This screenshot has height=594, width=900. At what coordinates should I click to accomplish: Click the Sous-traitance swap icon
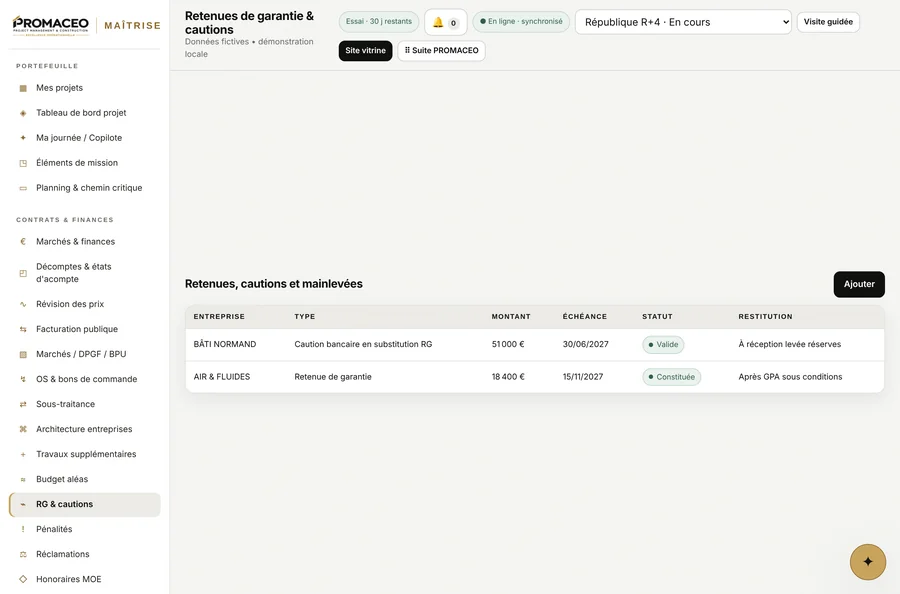pos(23,404)
